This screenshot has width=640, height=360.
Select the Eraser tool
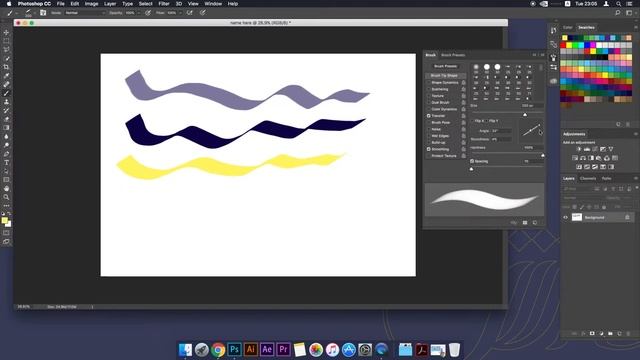(x=6, y=119)
